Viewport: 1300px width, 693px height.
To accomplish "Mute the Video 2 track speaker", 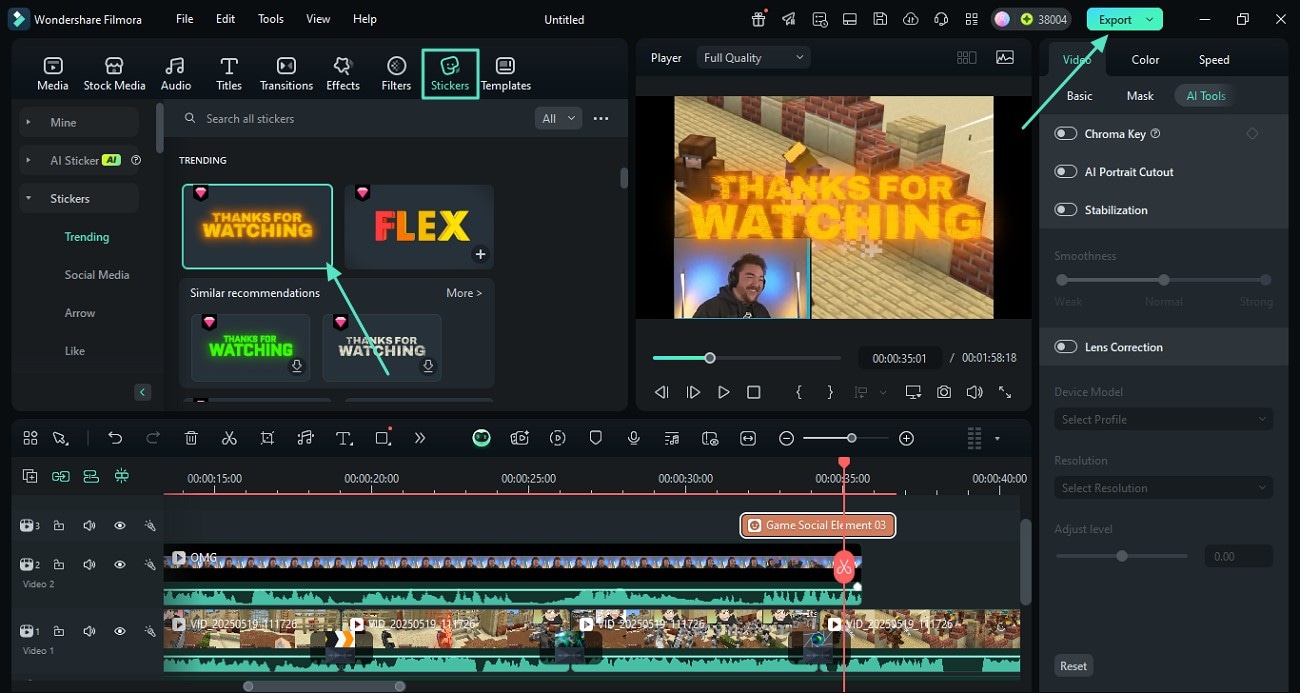I will [89, 564].
